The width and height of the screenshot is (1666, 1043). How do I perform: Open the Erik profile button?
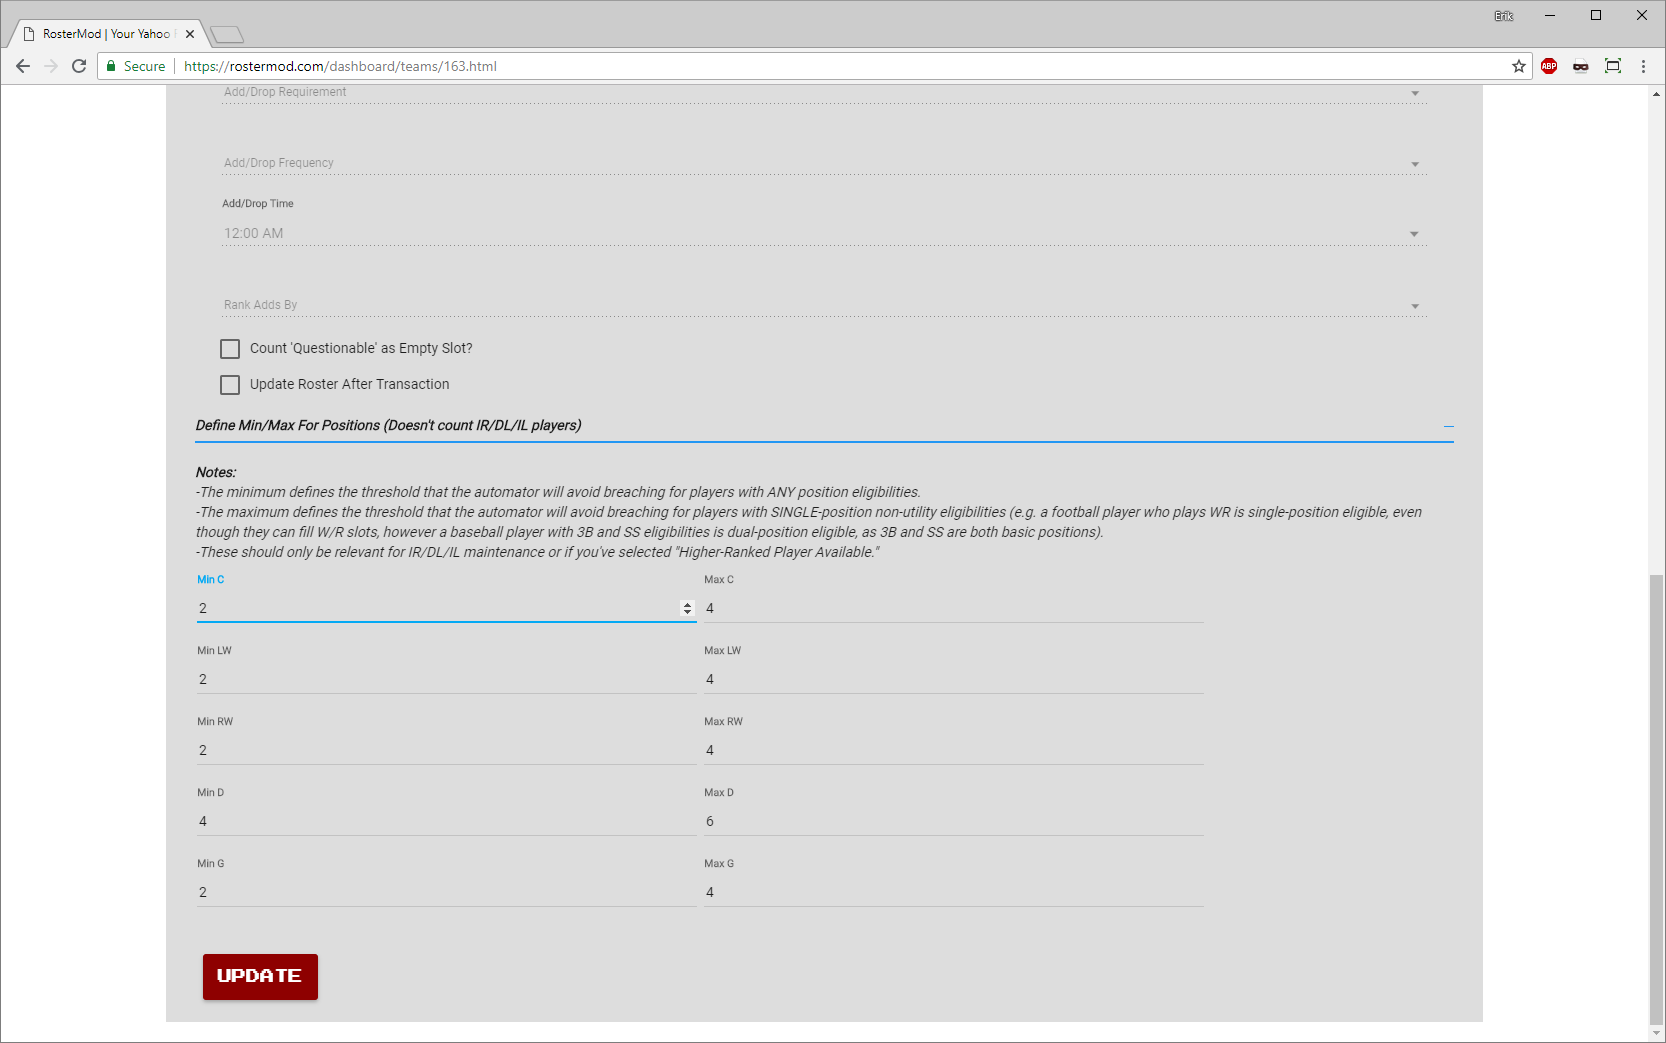coord(1503,16)
